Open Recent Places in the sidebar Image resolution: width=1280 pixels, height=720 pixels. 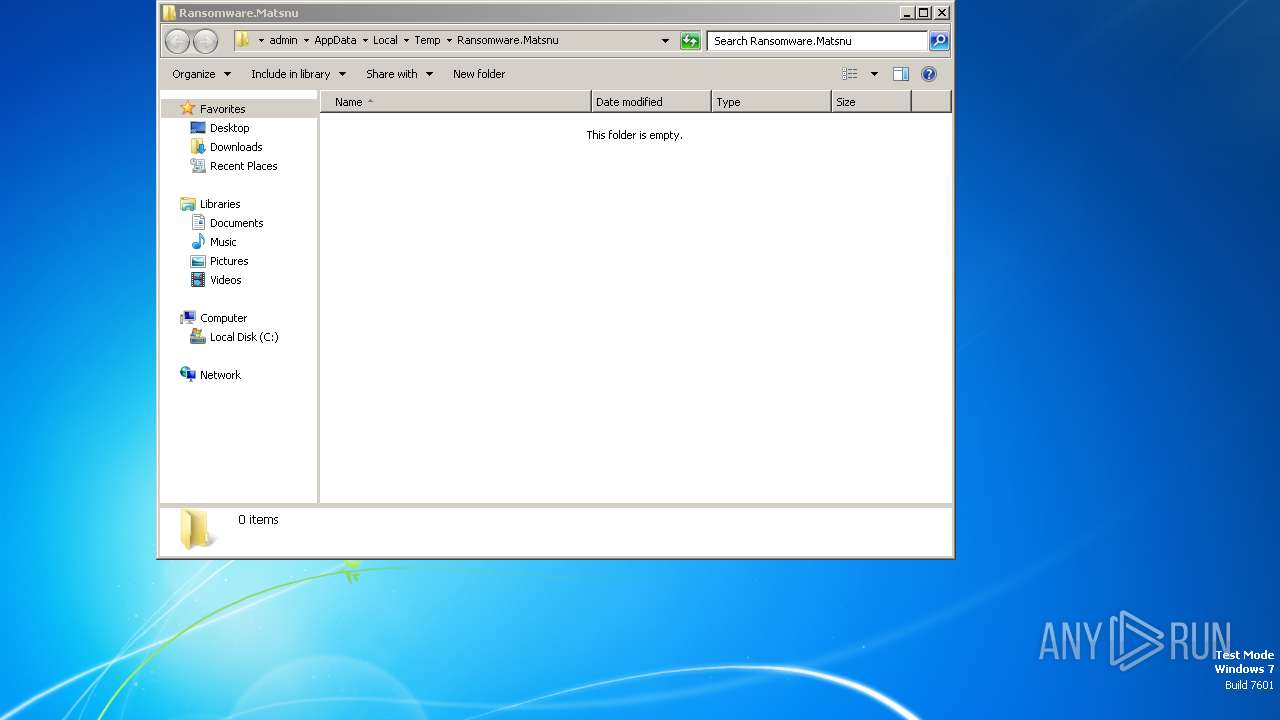coord(243,166)
